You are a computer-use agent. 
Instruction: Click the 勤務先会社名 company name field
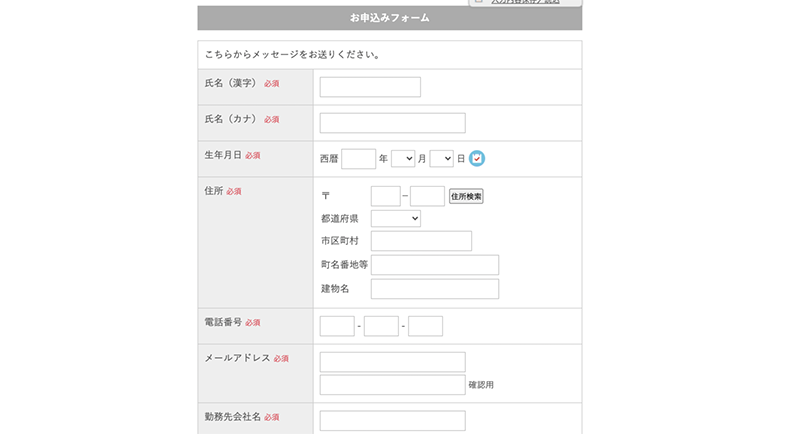pos(392,420)
